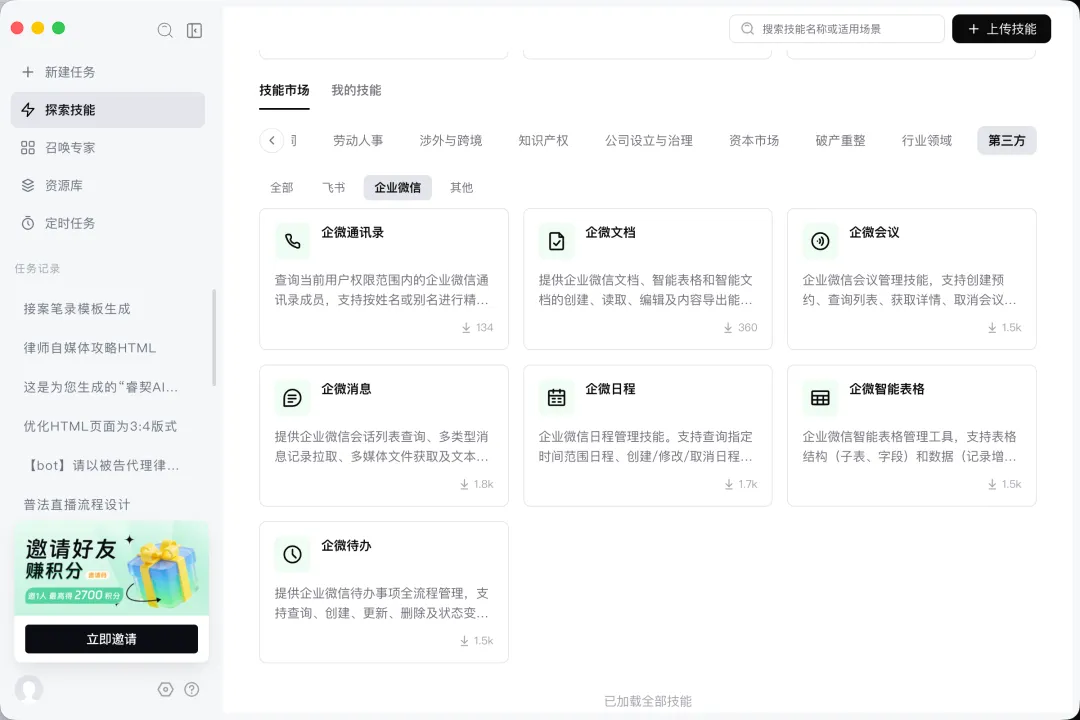Click the grid icon beside 召唤专家
The image size is (1080, 720).
28,147
